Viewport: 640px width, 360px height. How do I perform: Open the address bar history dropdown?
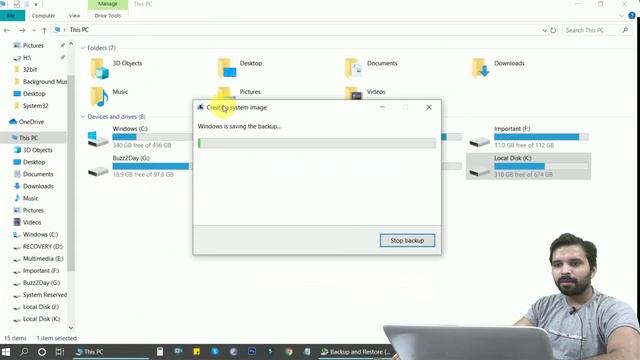click(544, 30)
